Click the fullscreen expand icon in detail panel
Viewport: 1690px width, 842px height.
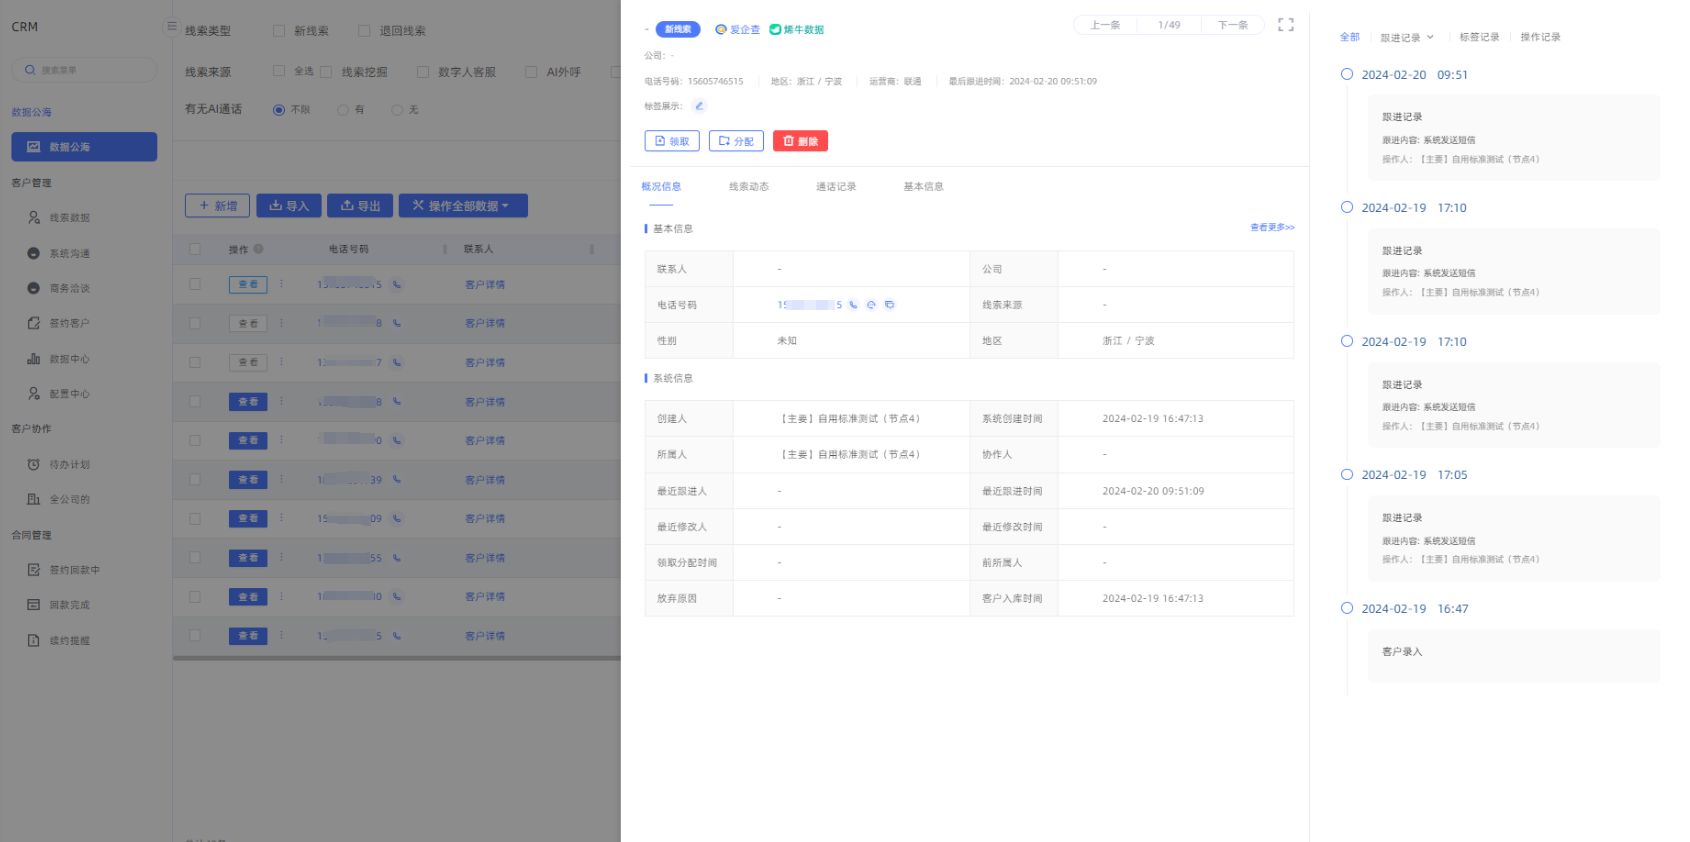pos(1286,25)
